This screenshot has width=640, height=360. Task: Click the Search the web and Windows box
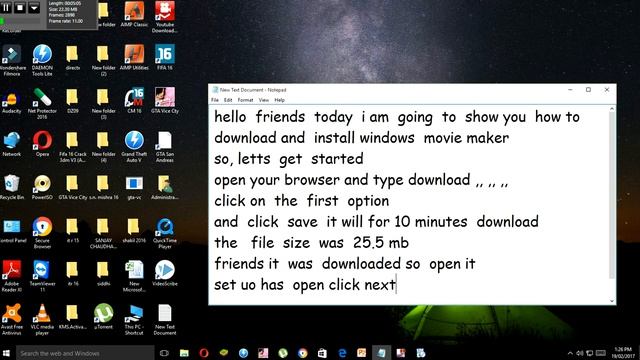pos(85,353)
